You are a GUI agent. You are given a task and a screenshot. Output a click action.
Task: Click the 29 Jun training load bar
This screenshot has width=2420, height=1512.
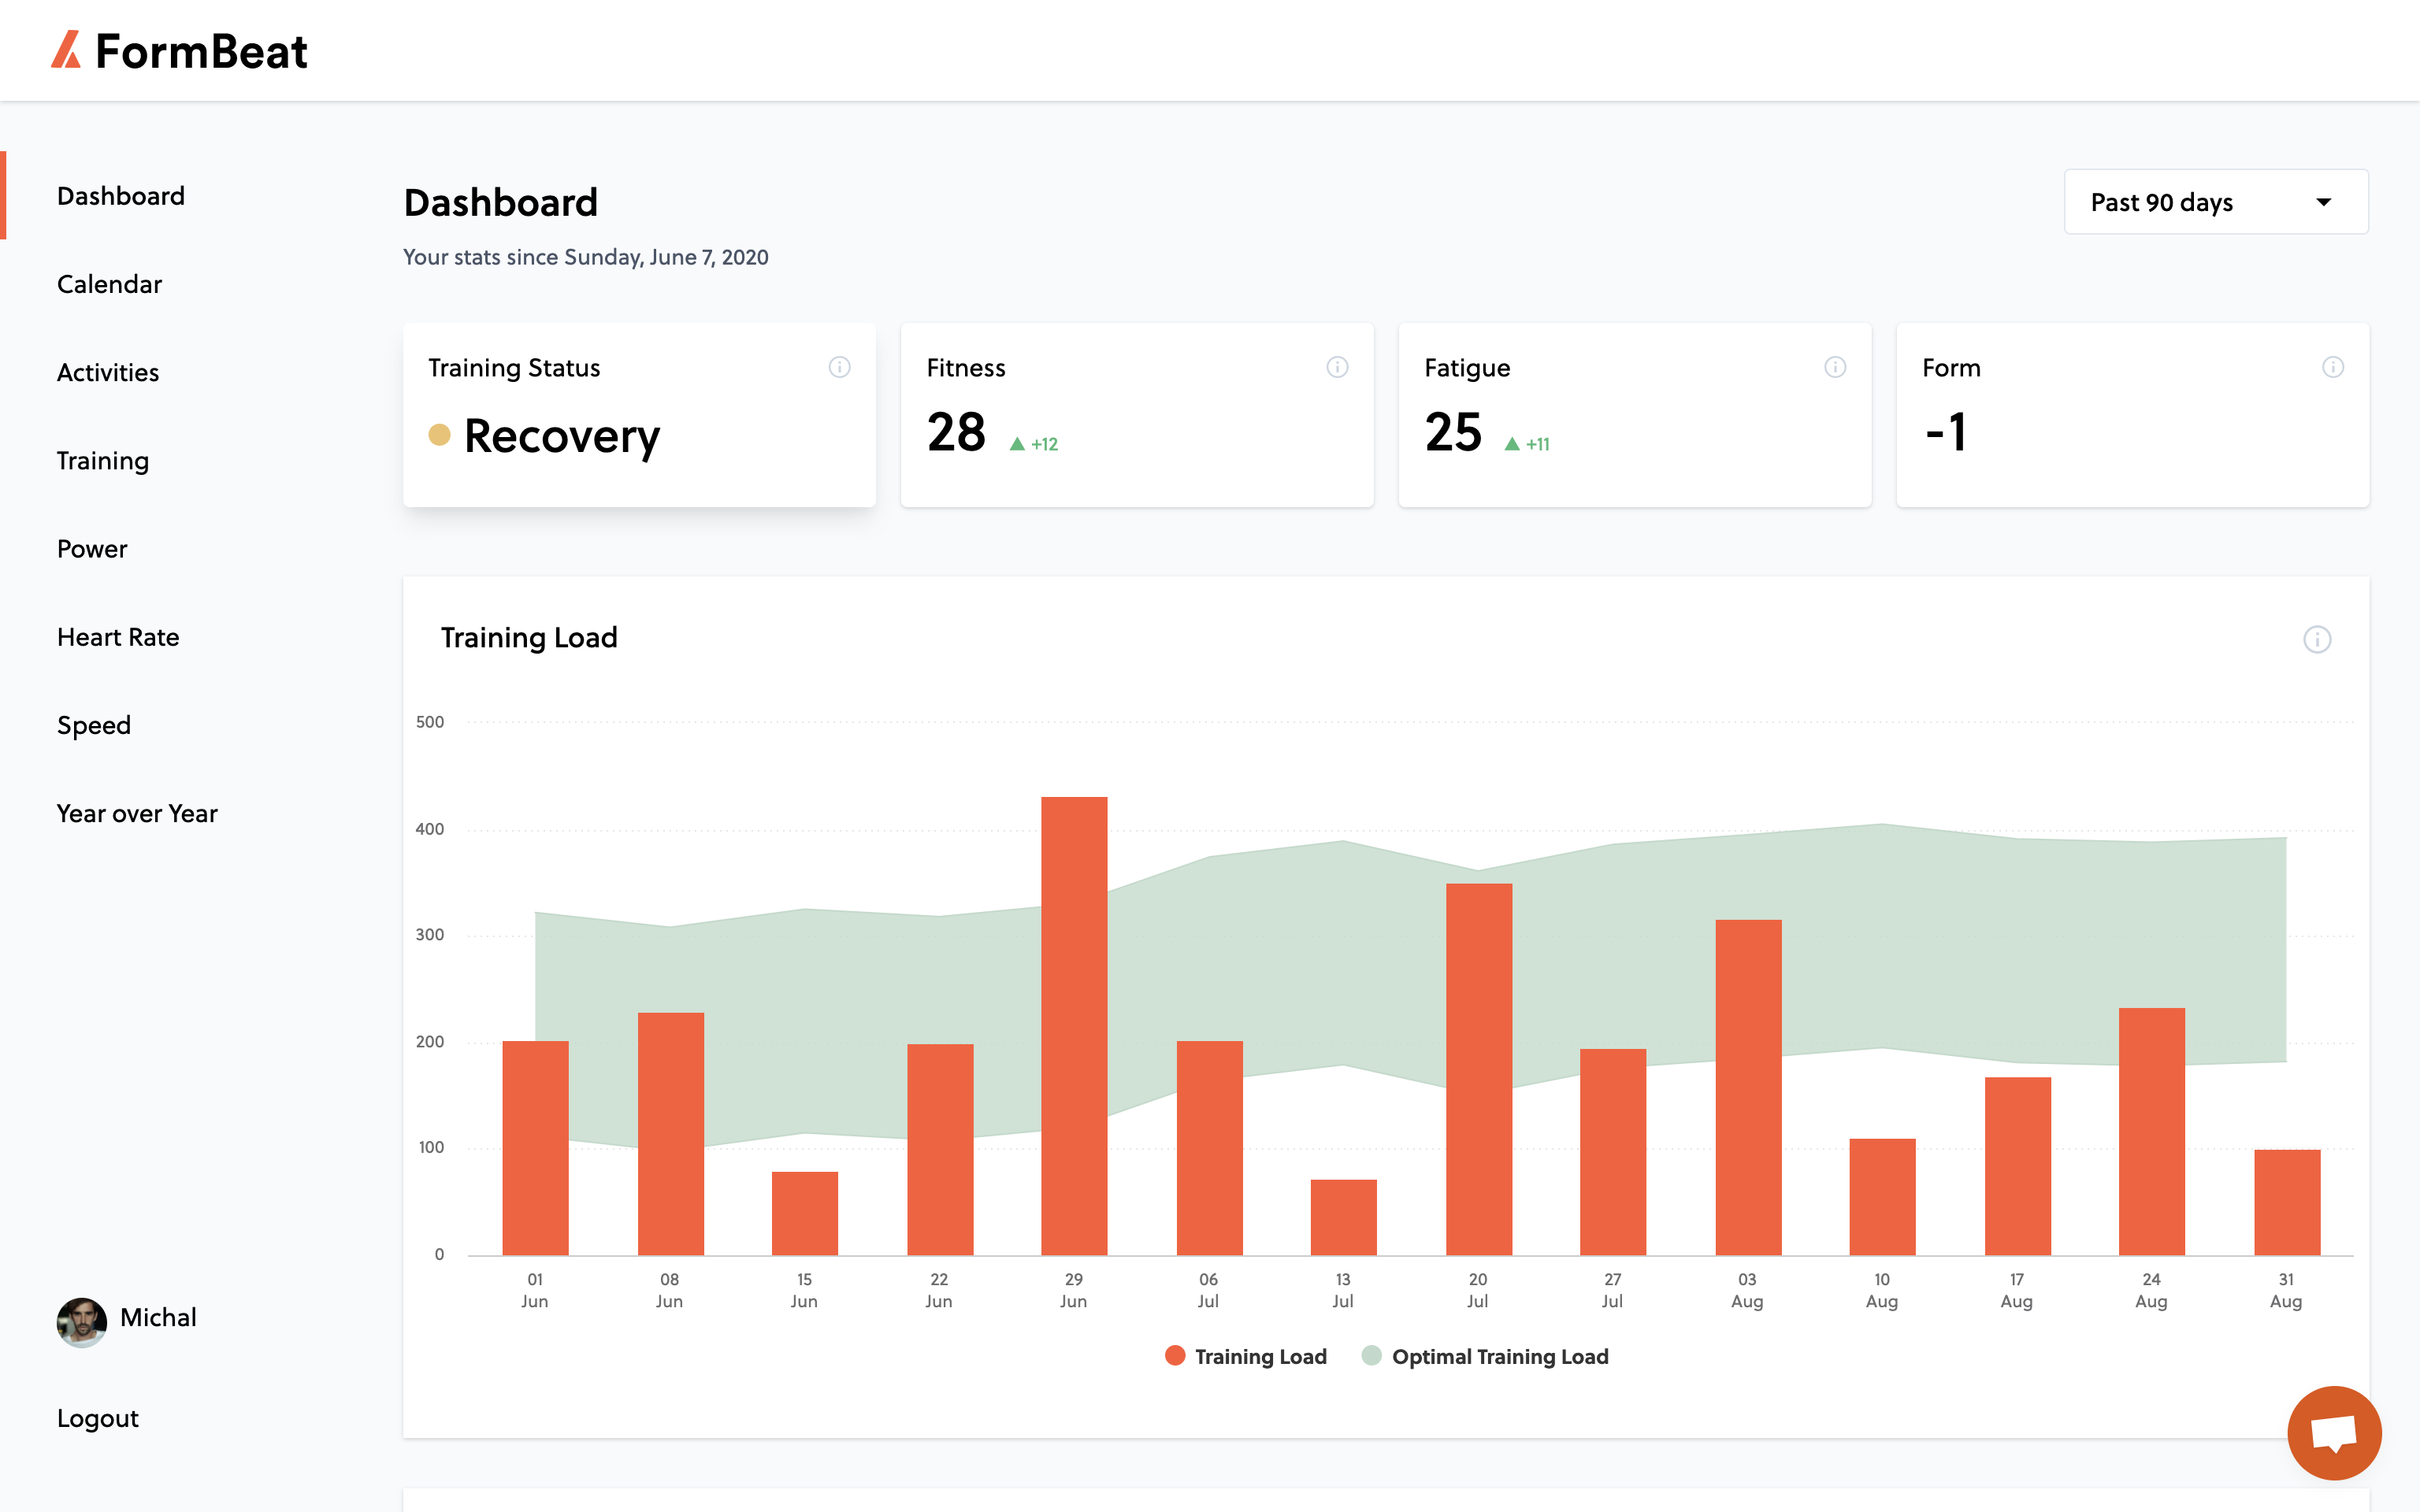1074,1026
